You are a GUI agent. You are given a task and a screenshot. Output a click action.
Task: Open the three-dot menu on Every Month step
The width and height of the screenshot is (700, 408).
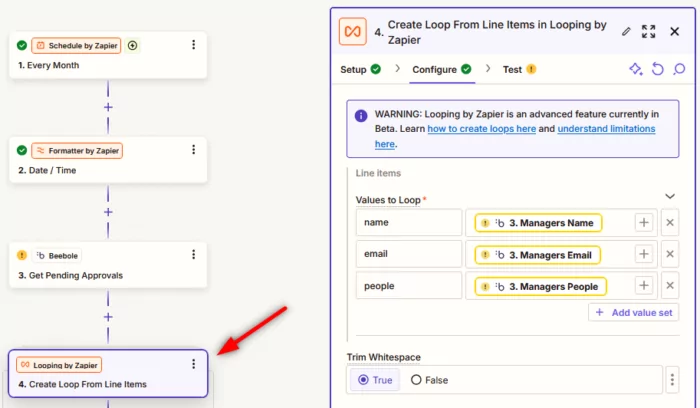193,45
